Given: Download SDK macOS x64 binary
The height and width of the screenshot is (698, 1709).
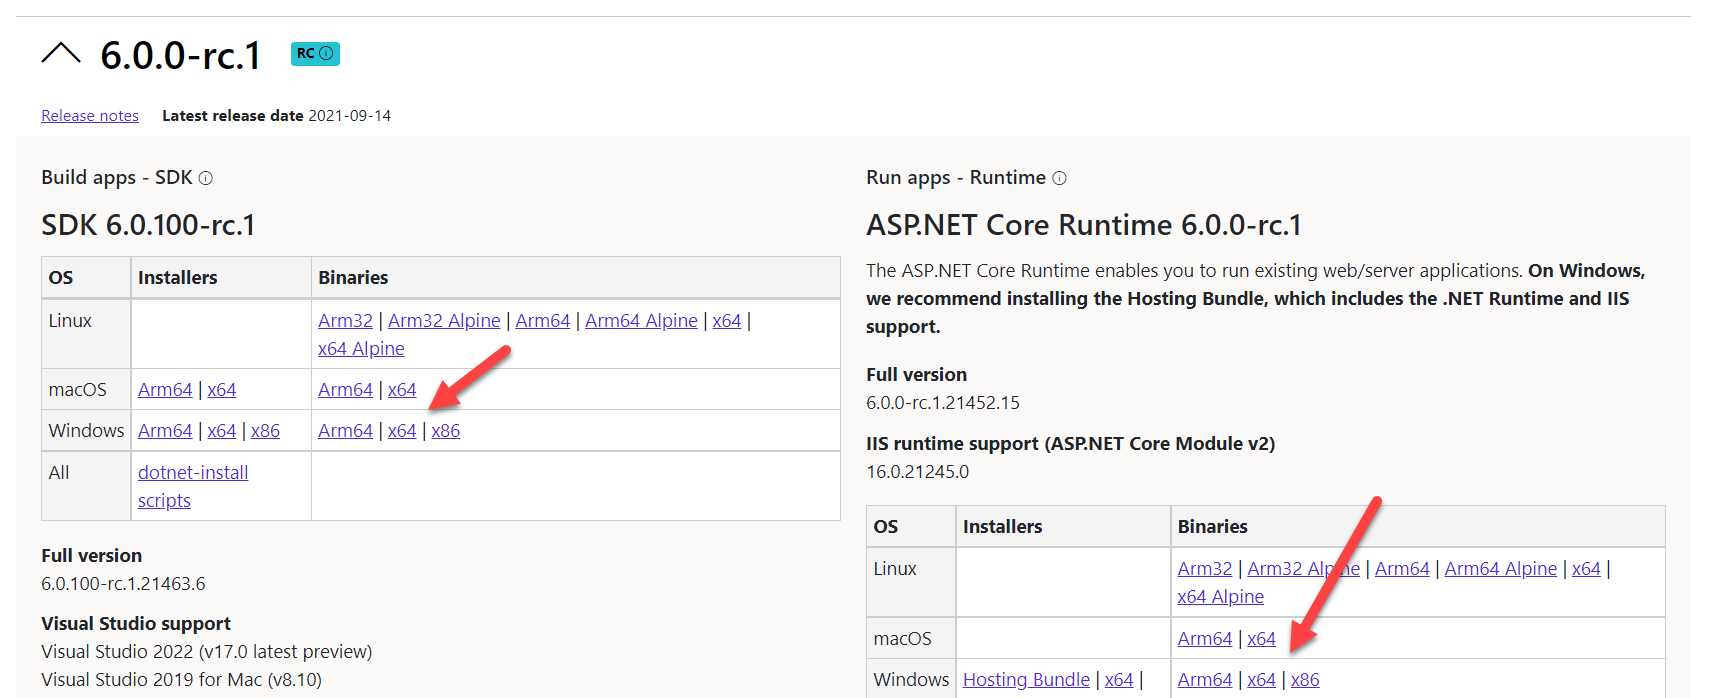Looking at the screenshot, I should pos(402,390).
